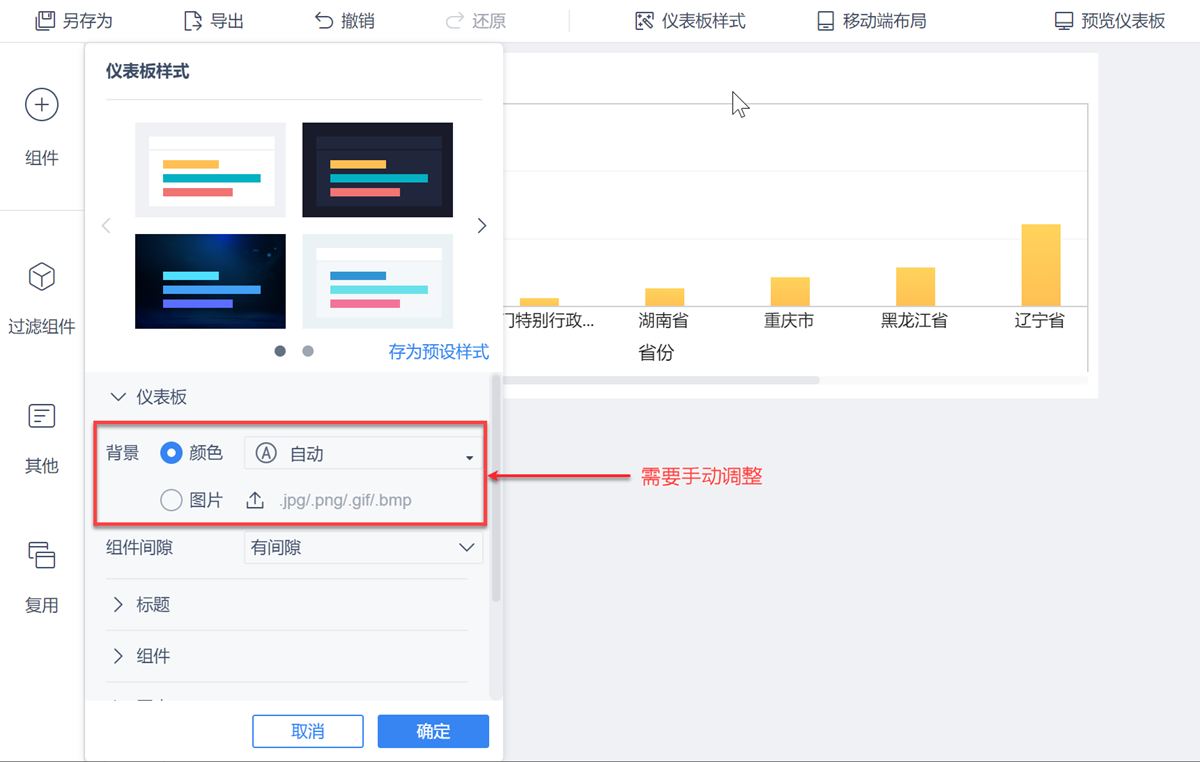Screen dimensions: 1200x762
Task: Click the 辽宁省 bar in chart
Action: coord(1040,265)
